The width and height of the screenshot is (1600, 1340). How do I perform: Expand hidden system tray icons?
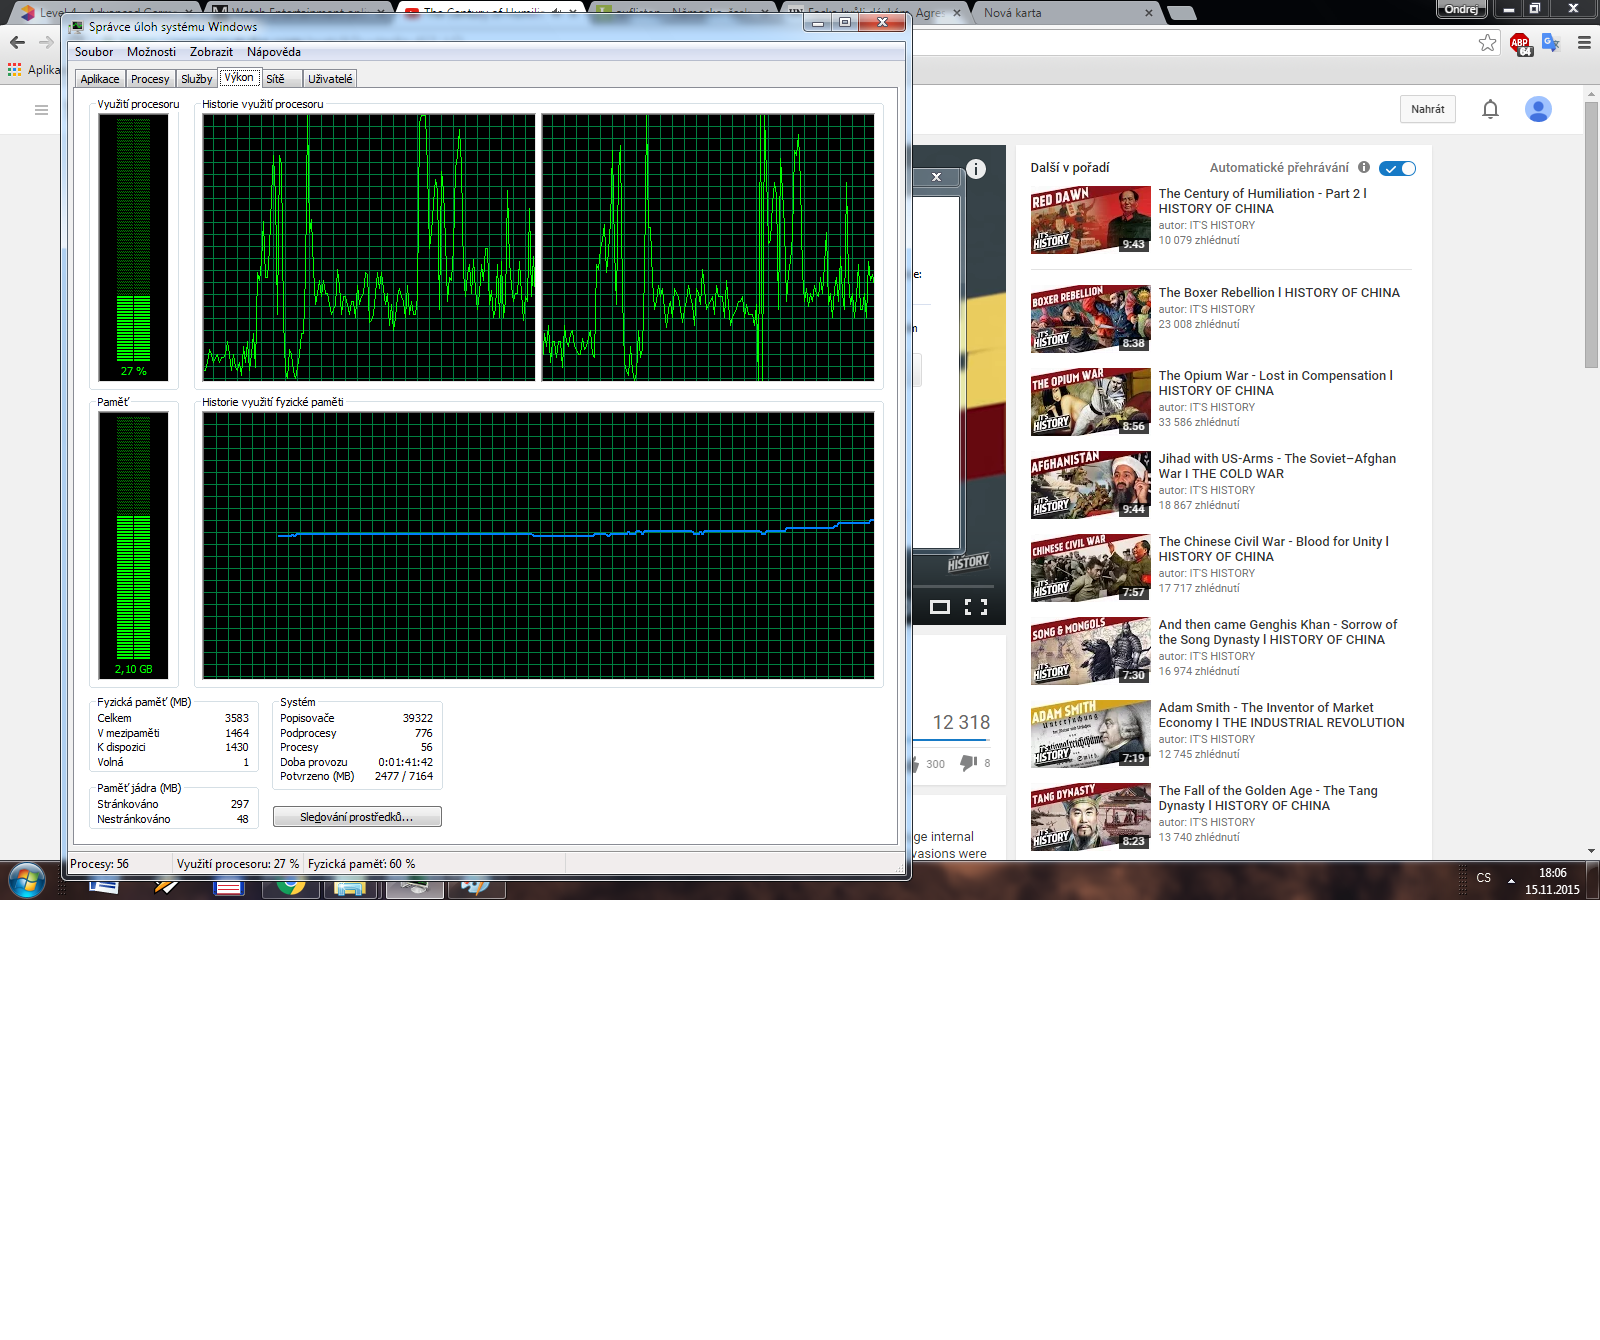click(1511, 881)
